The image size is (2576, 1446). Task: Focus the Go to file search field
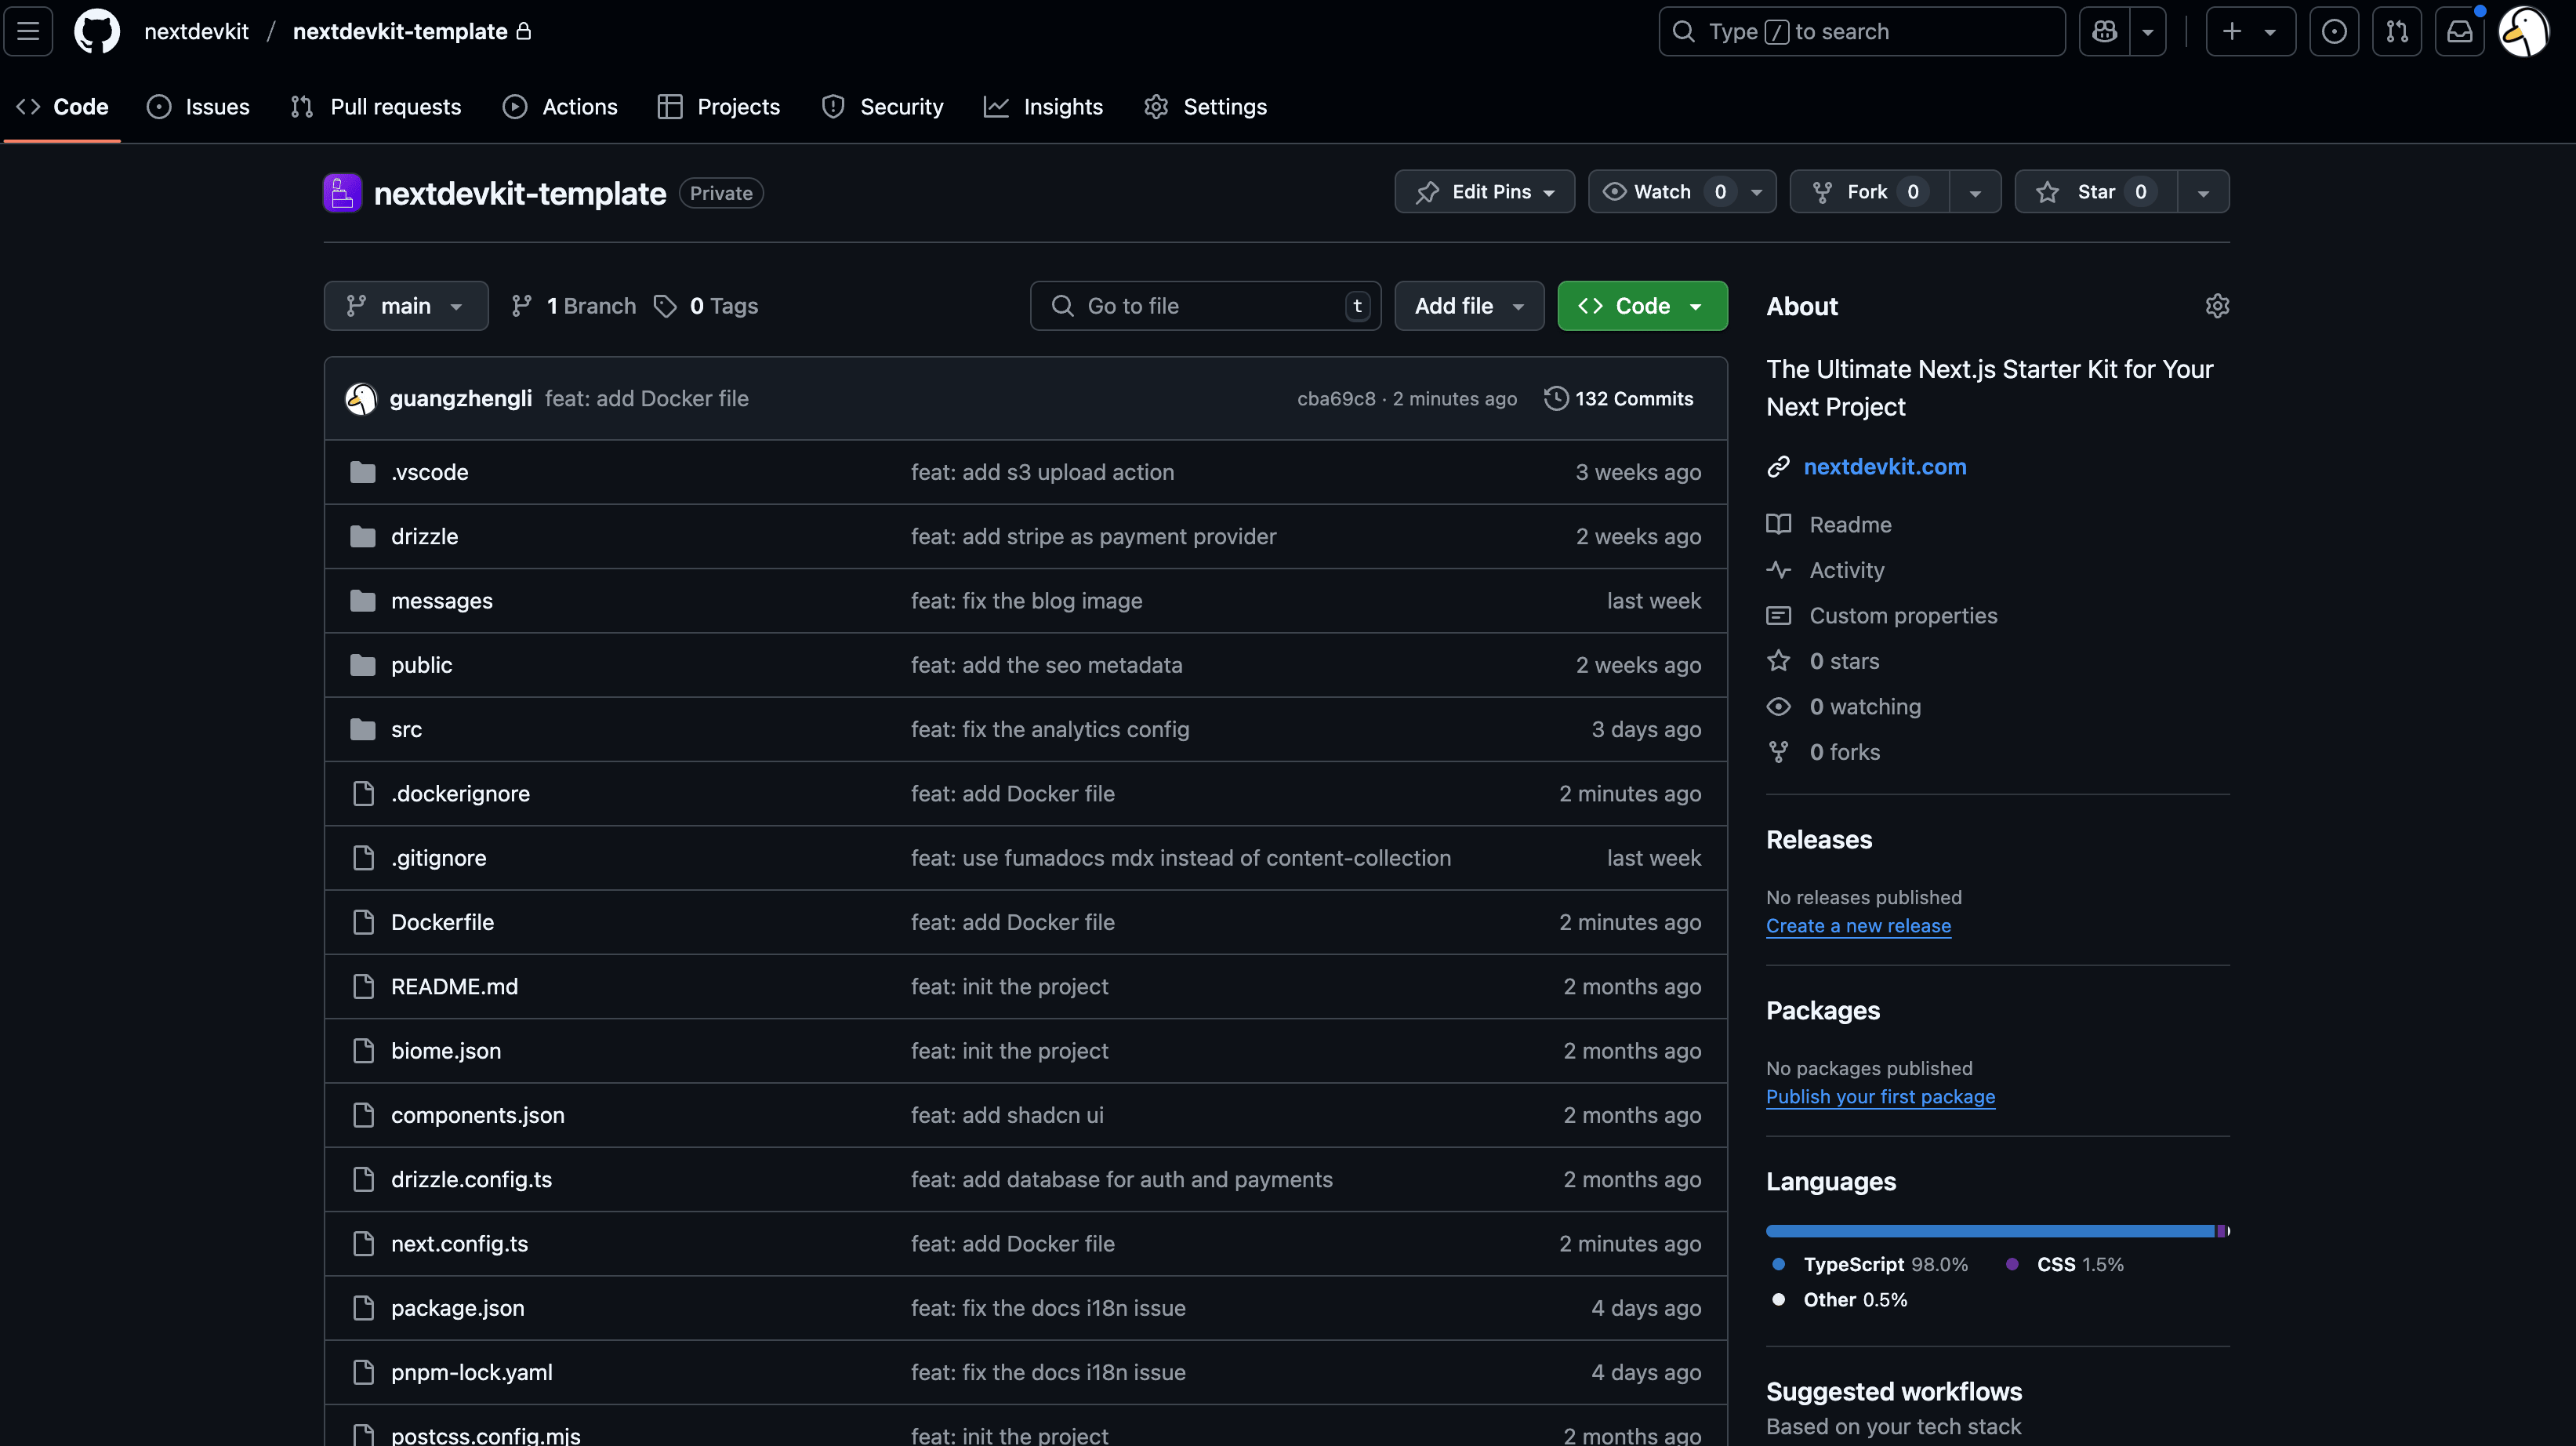[x=1200, y=306]
